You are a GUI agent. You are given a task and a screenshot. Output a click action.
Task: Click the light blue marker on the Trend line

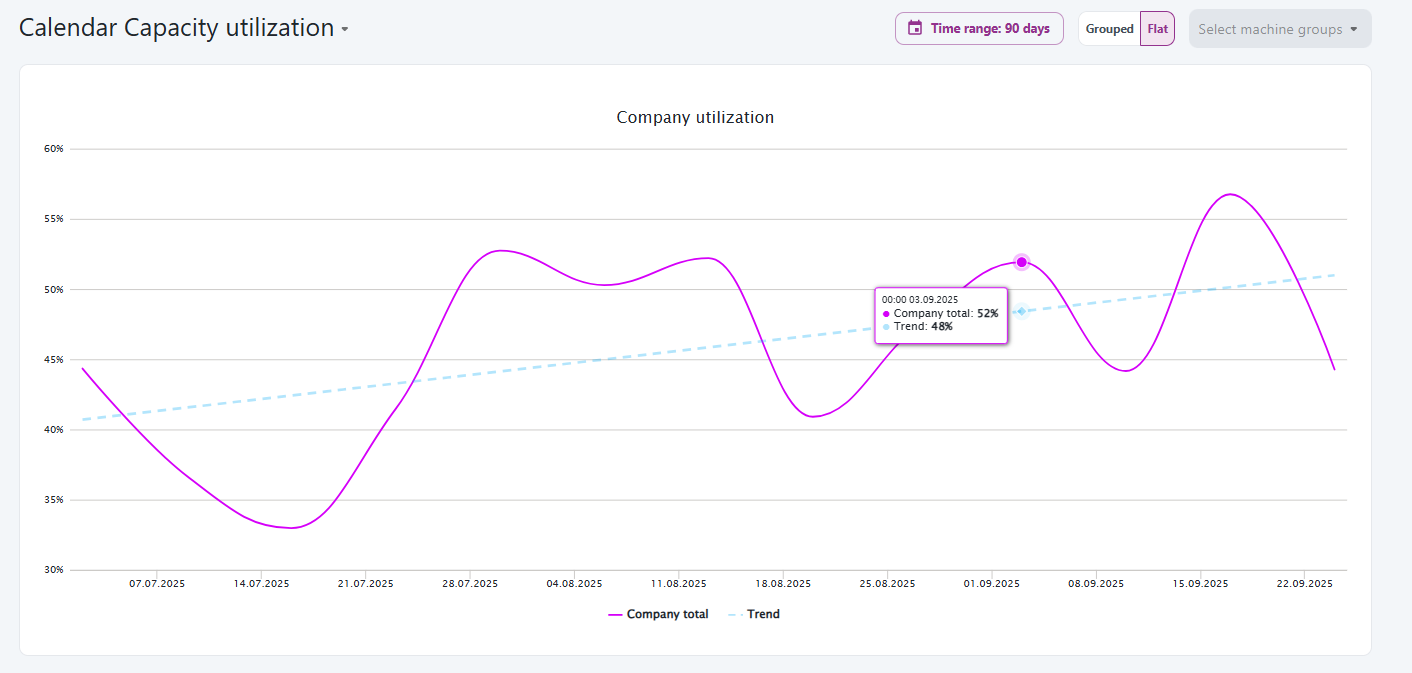pyautogui.click(x=1021, y=311)
